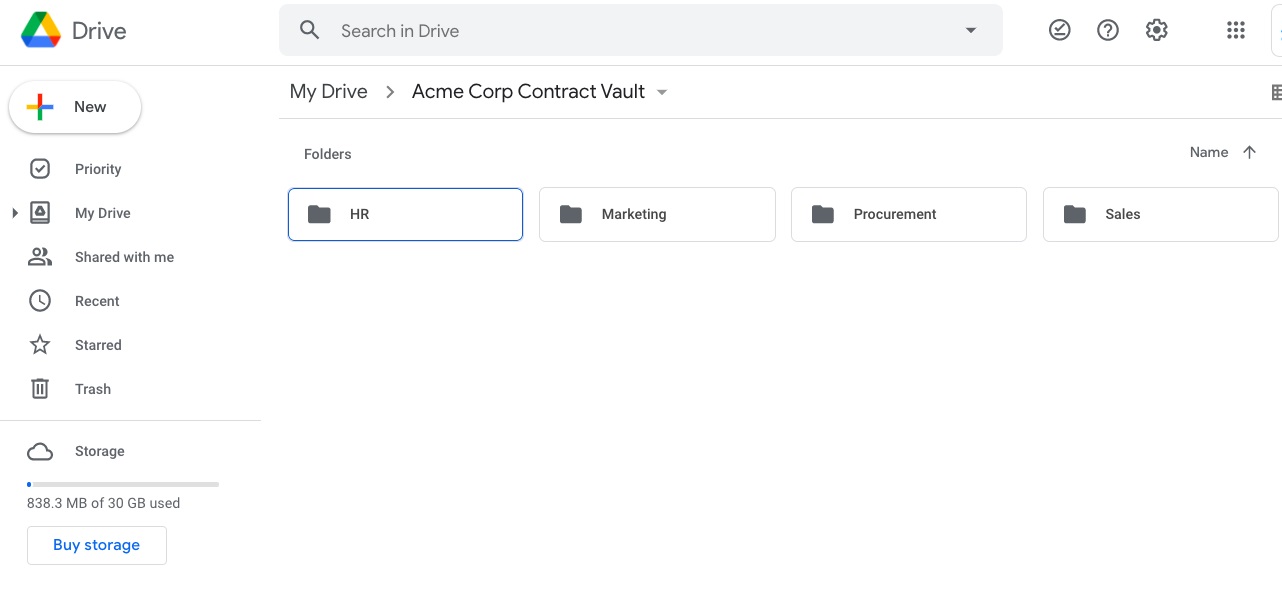This screenshot has height=594, width=1282.
Task: Click the magnifier search icon
Action: [x=310, y=30]
